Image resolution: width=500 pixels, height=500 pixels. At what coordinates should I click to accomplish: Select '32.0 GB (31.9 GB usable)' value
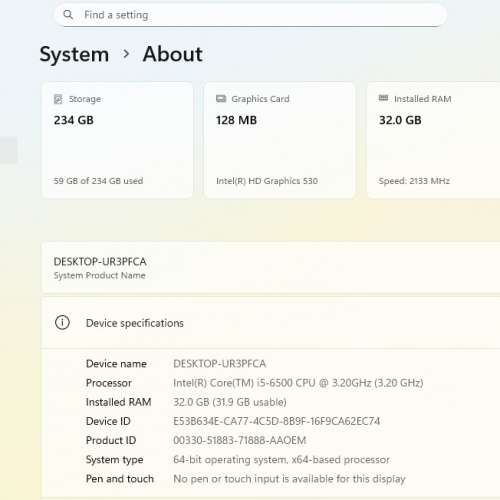[230, 402]
